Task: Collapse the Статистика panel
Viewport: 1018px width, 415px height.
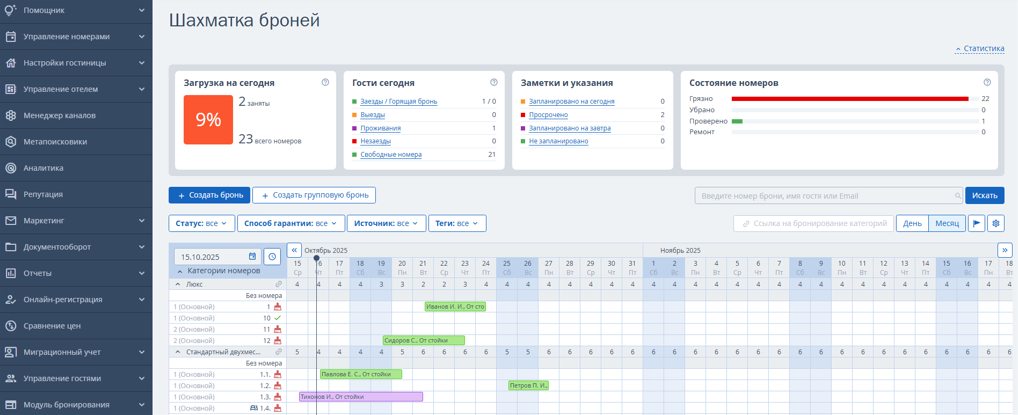Action: pyautogui.click(x=979, y=48)
